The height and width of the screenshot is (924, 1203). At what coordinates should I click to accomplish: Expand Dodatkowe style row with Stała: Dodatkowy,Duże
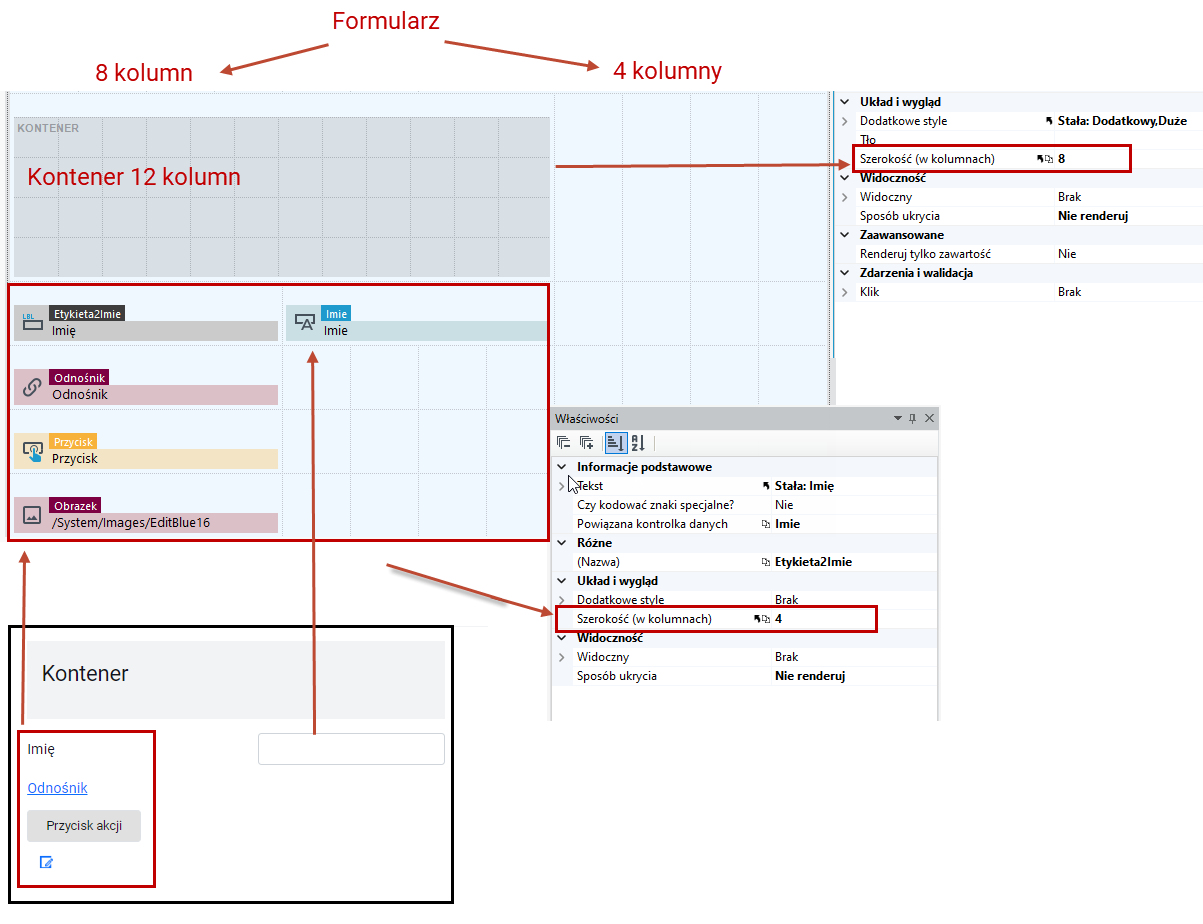845,121
